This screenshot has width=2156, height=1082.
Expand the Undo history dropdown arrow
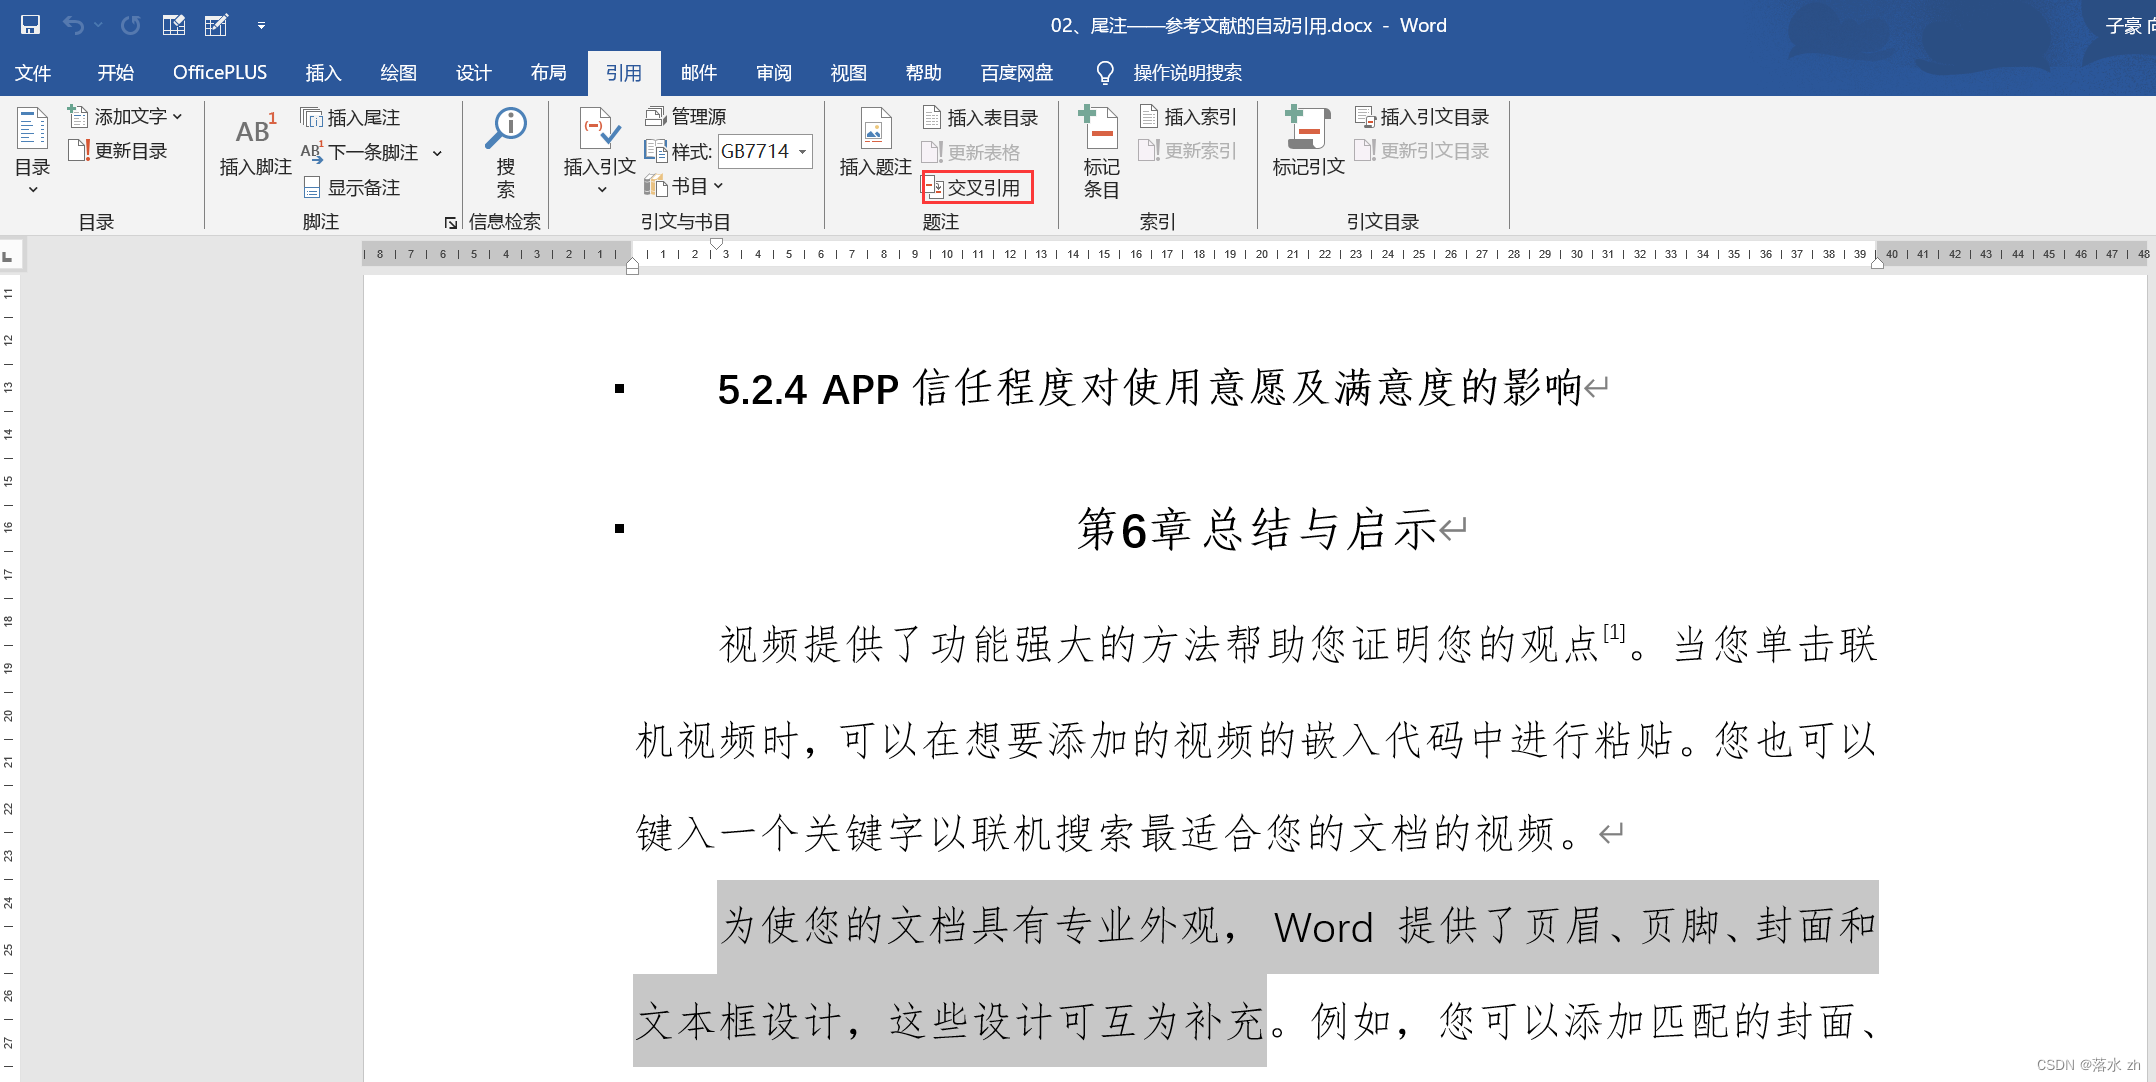tap(98, 25)
